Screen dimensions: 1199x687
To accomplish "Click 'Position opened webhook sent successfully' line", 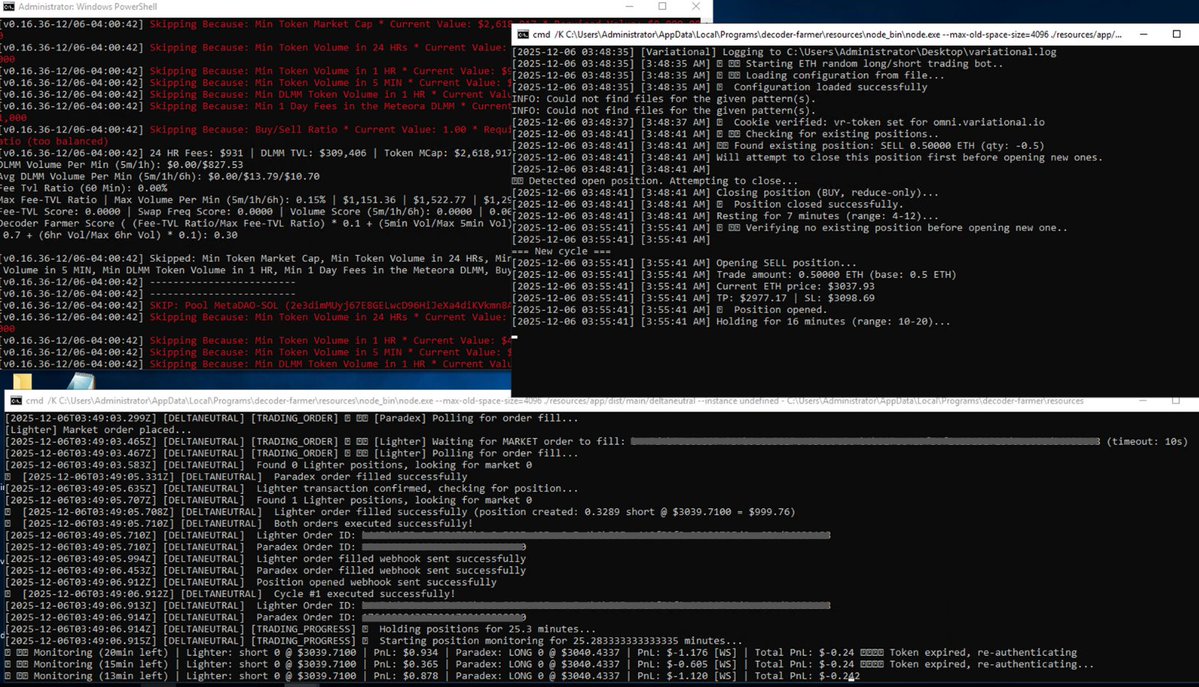I will point(251,582).
